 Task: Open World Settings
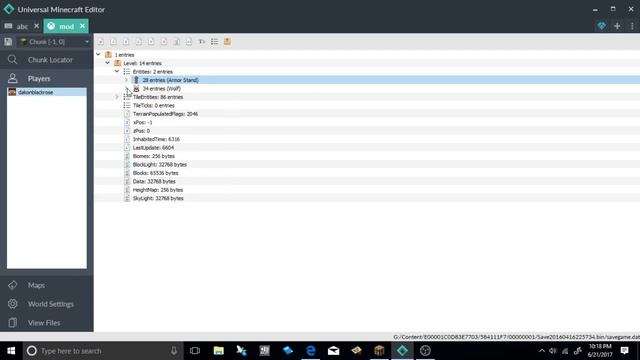tap(47, 304)
